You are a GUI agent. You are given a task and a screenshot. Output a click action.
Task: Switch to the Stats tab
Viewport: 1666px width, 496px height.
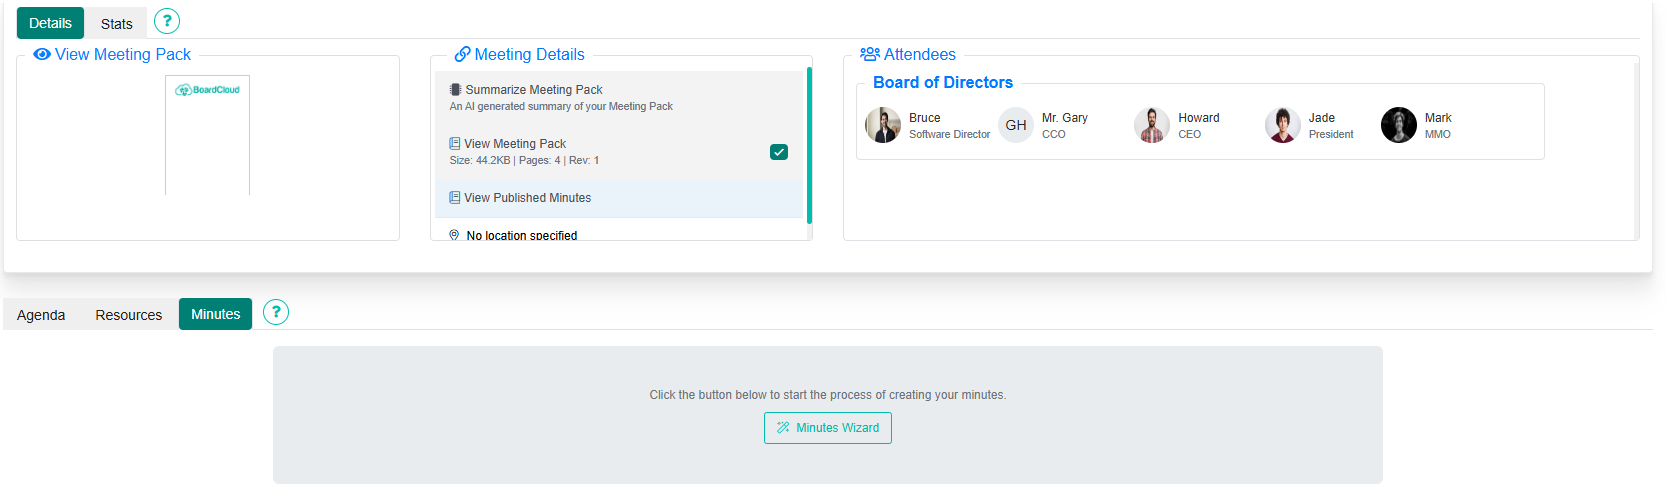pyautogui.click(x=116, y=23)
